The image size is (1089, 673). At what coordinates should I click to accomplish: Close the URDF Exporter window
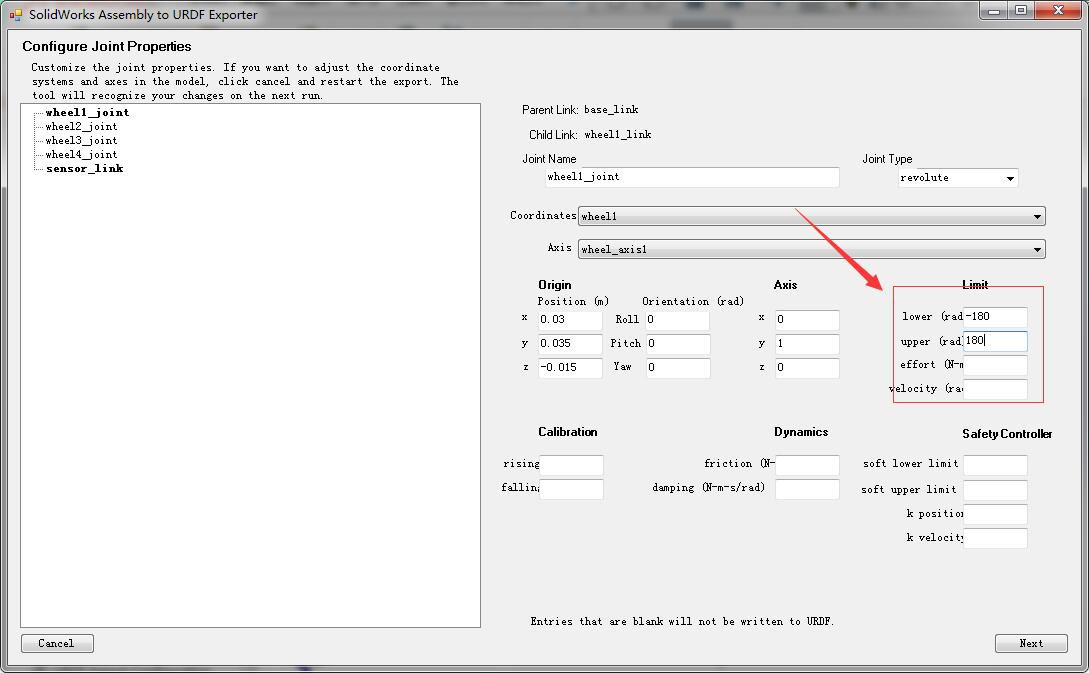tap(1058, 10)
